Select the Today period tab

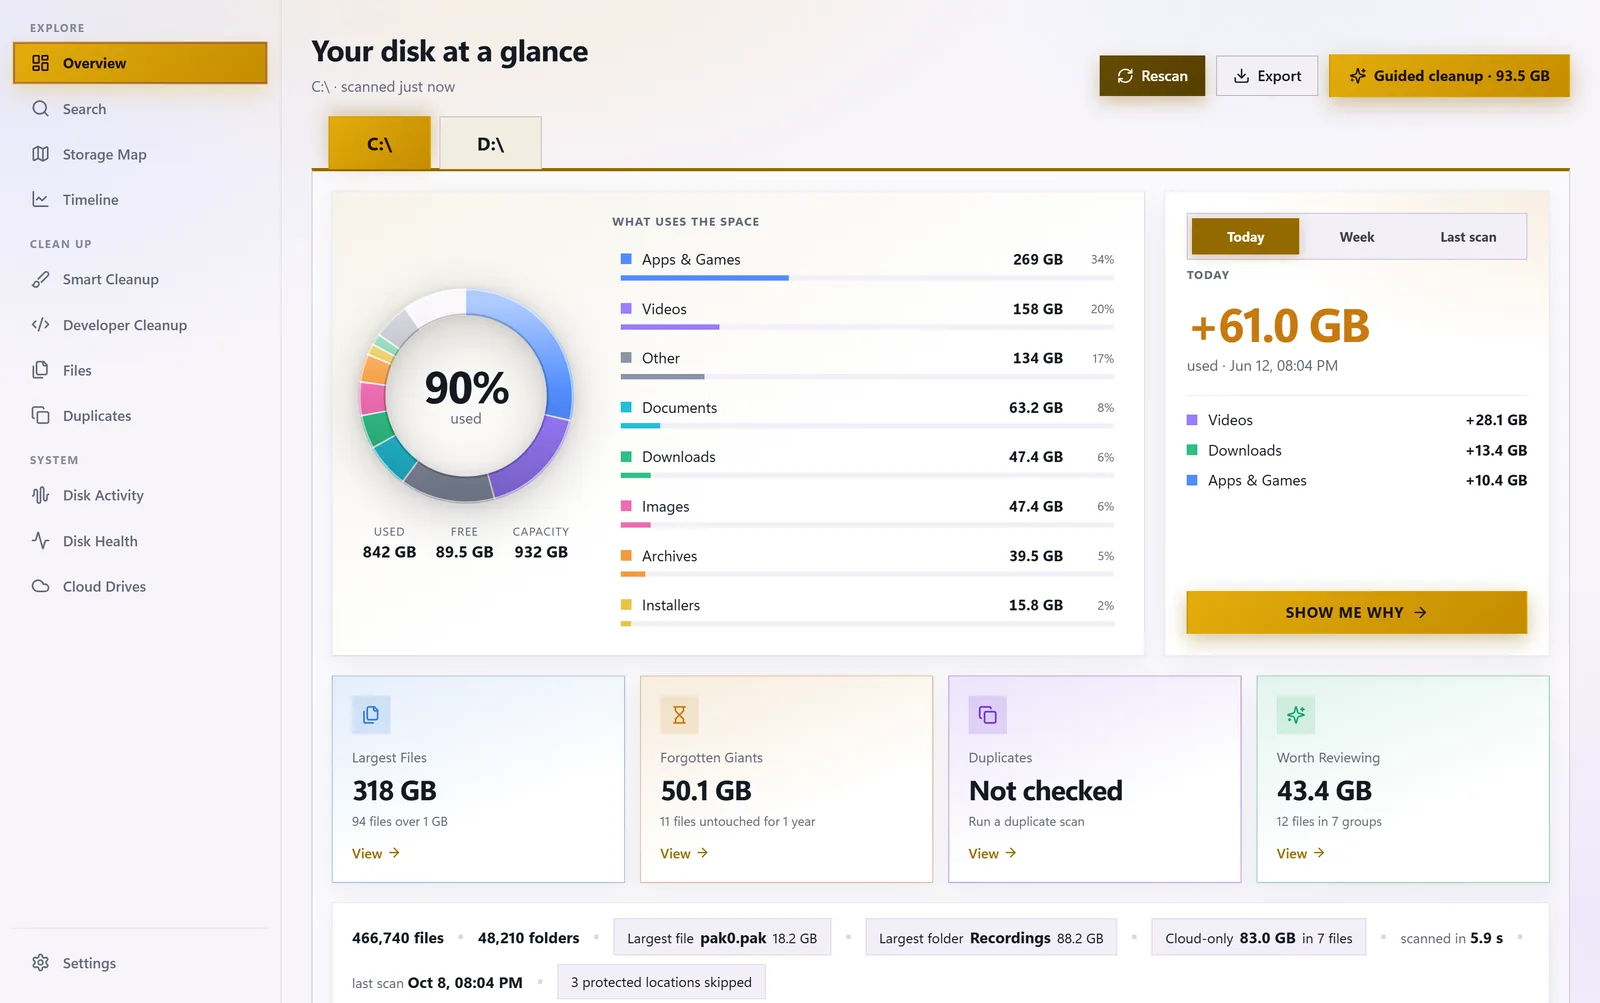1245,237
